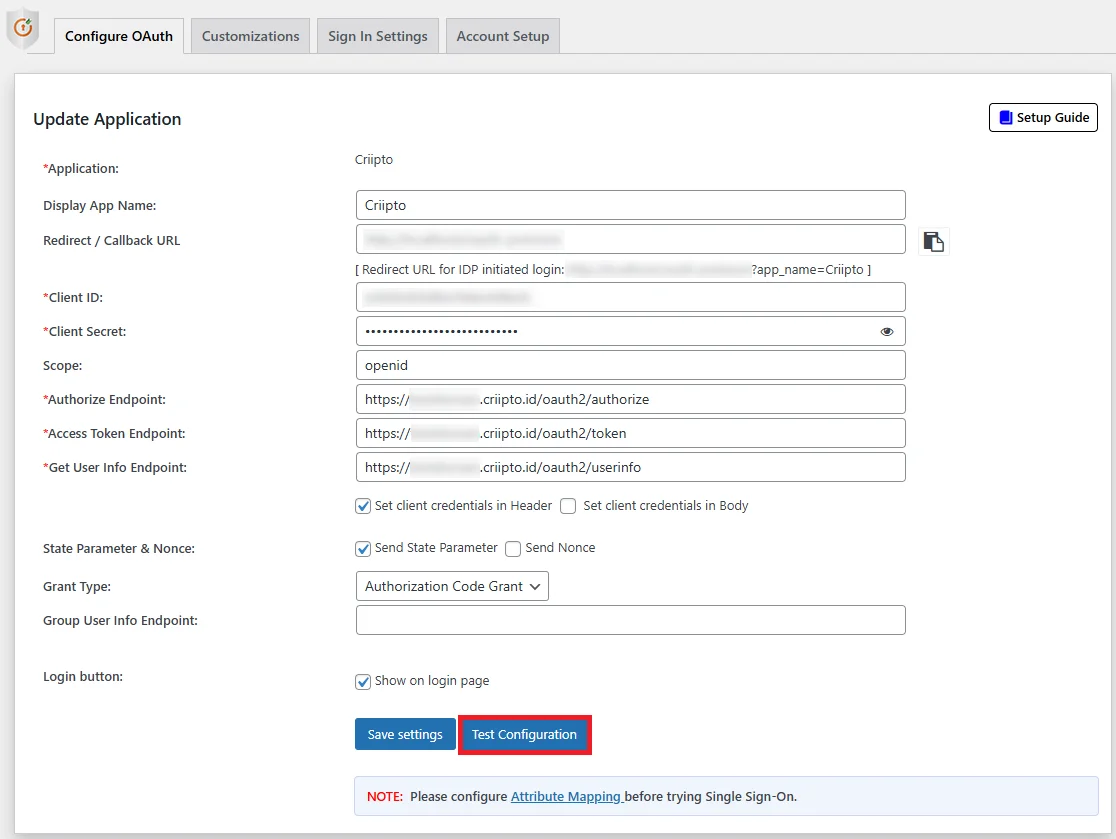Click the Update Application heading

point(107,119)
